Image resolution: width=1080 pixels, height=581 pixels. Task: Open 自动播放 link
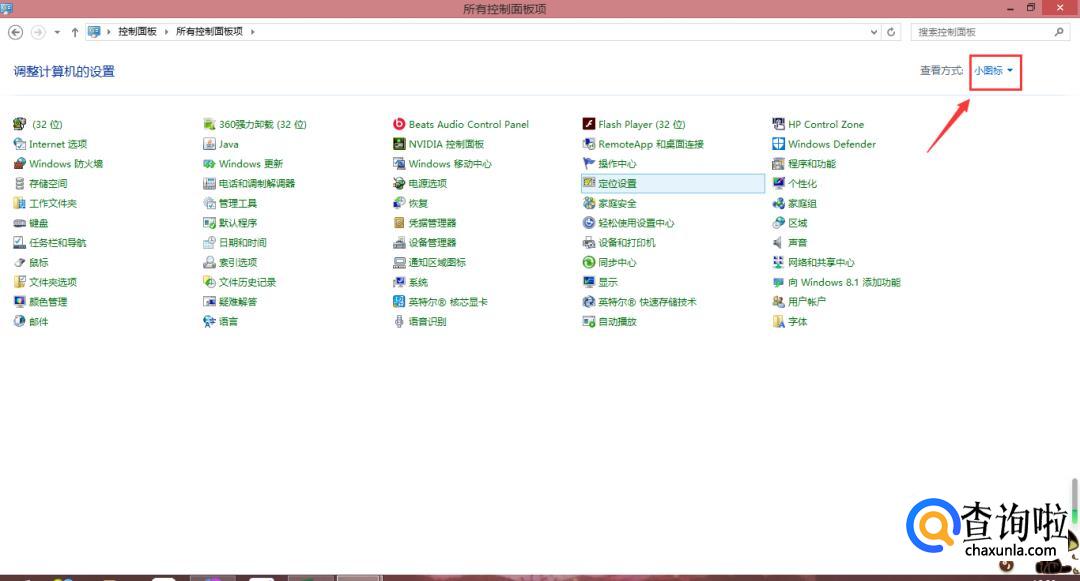click(x=617, y=321)
